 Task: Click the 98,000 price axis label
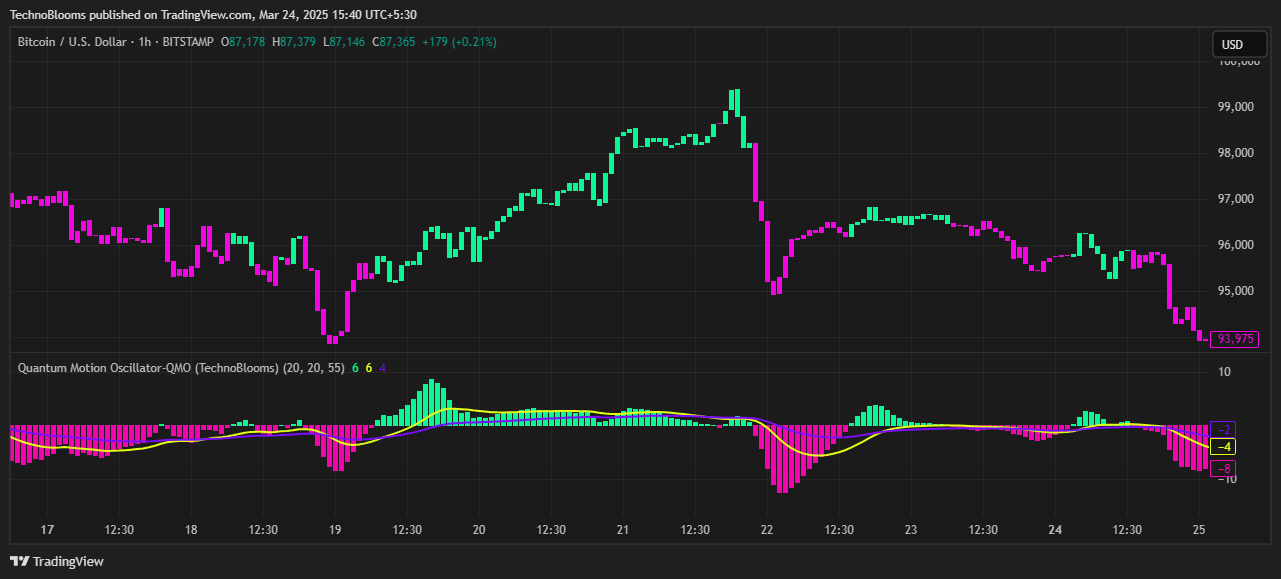[1236, 153]
